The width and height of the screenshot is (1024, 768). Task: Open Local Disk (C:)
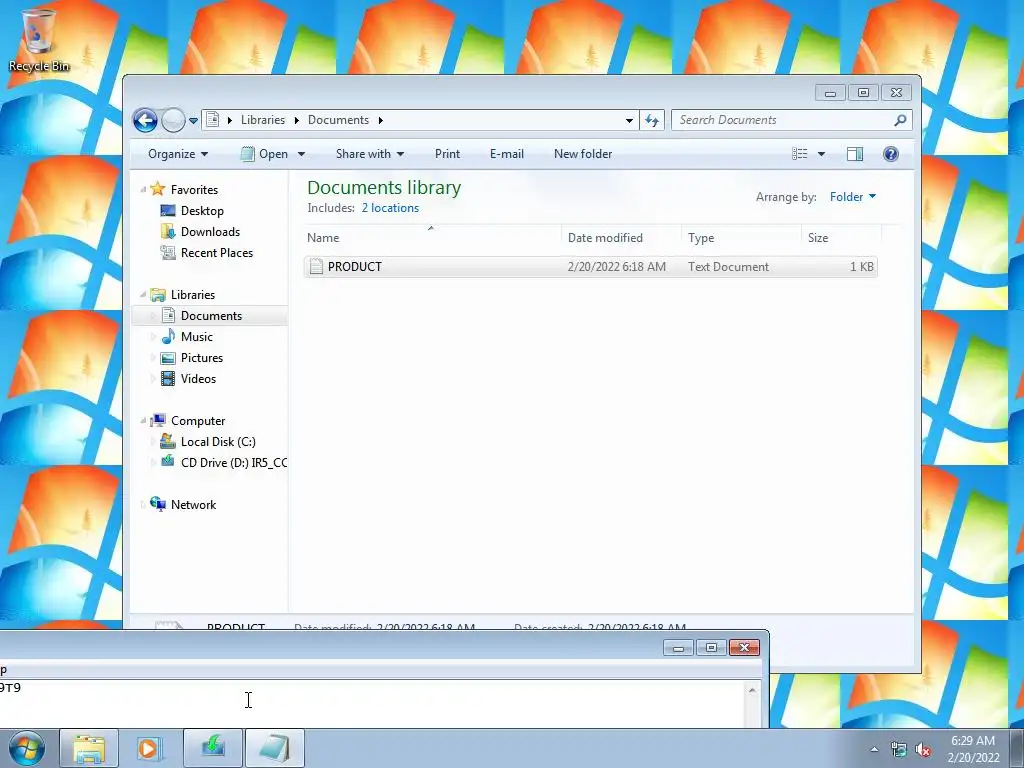coord(218,442)
